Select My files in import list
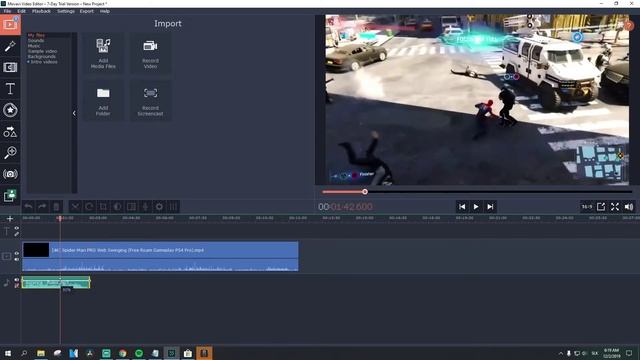 tap(36, 36)
